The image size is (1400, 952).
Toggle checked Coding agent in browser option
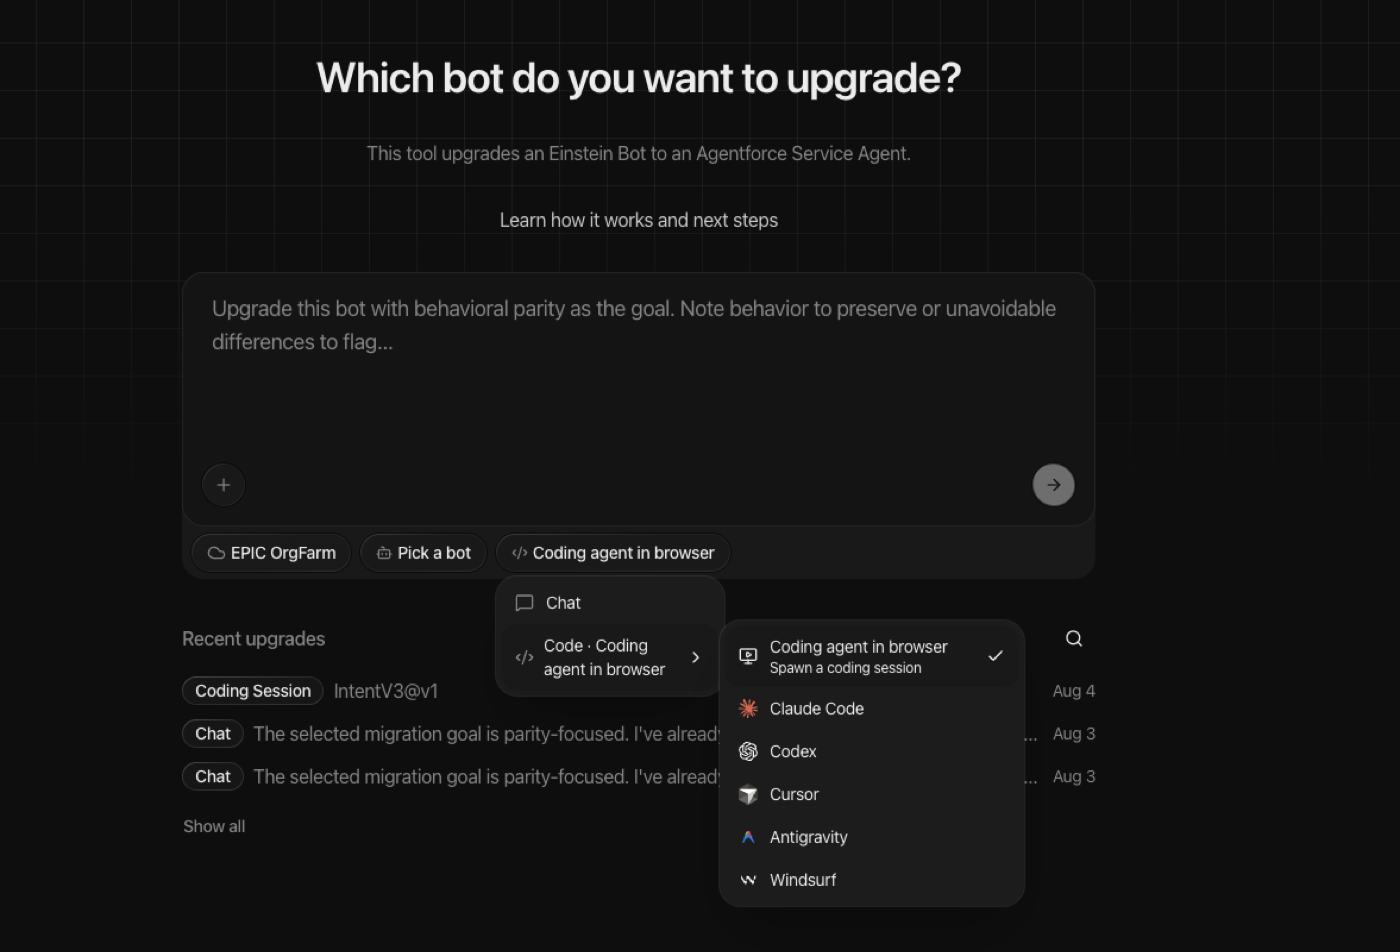pyautogui.click(x=872, y=657)
